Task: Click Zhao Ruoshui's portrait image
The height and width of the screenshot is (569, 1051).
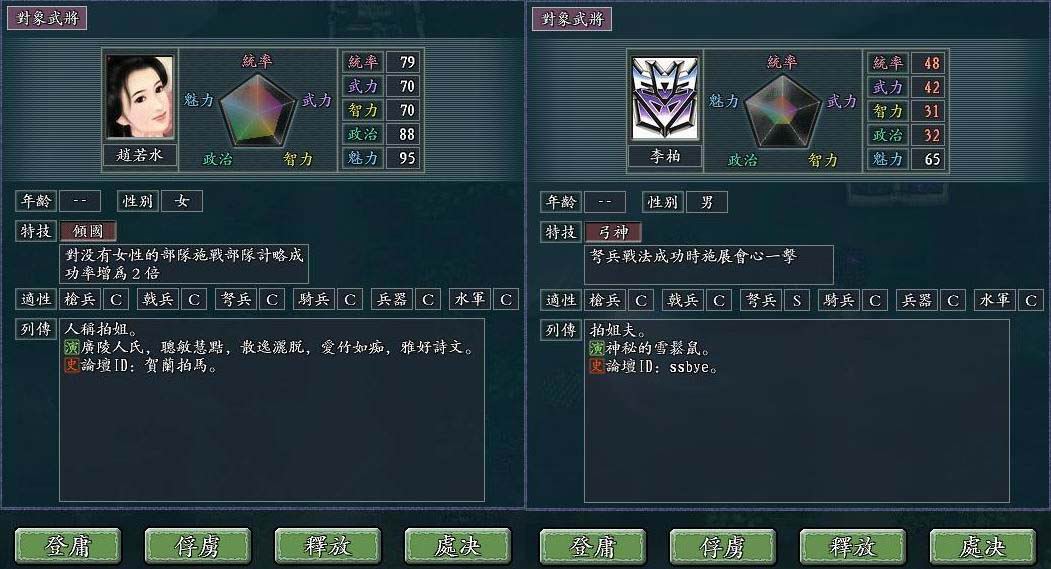Action: (x=140, y=97)
